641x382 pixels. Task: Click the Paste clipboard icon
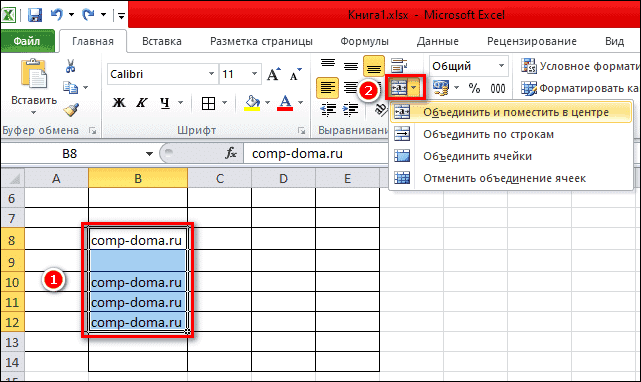click(x=34, y=74)
